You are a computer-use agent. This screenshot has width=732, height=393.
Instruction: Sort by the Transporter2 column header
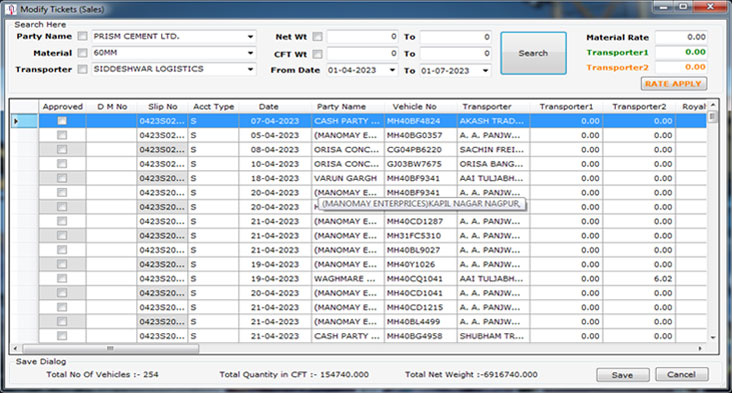tap(639, 106)
